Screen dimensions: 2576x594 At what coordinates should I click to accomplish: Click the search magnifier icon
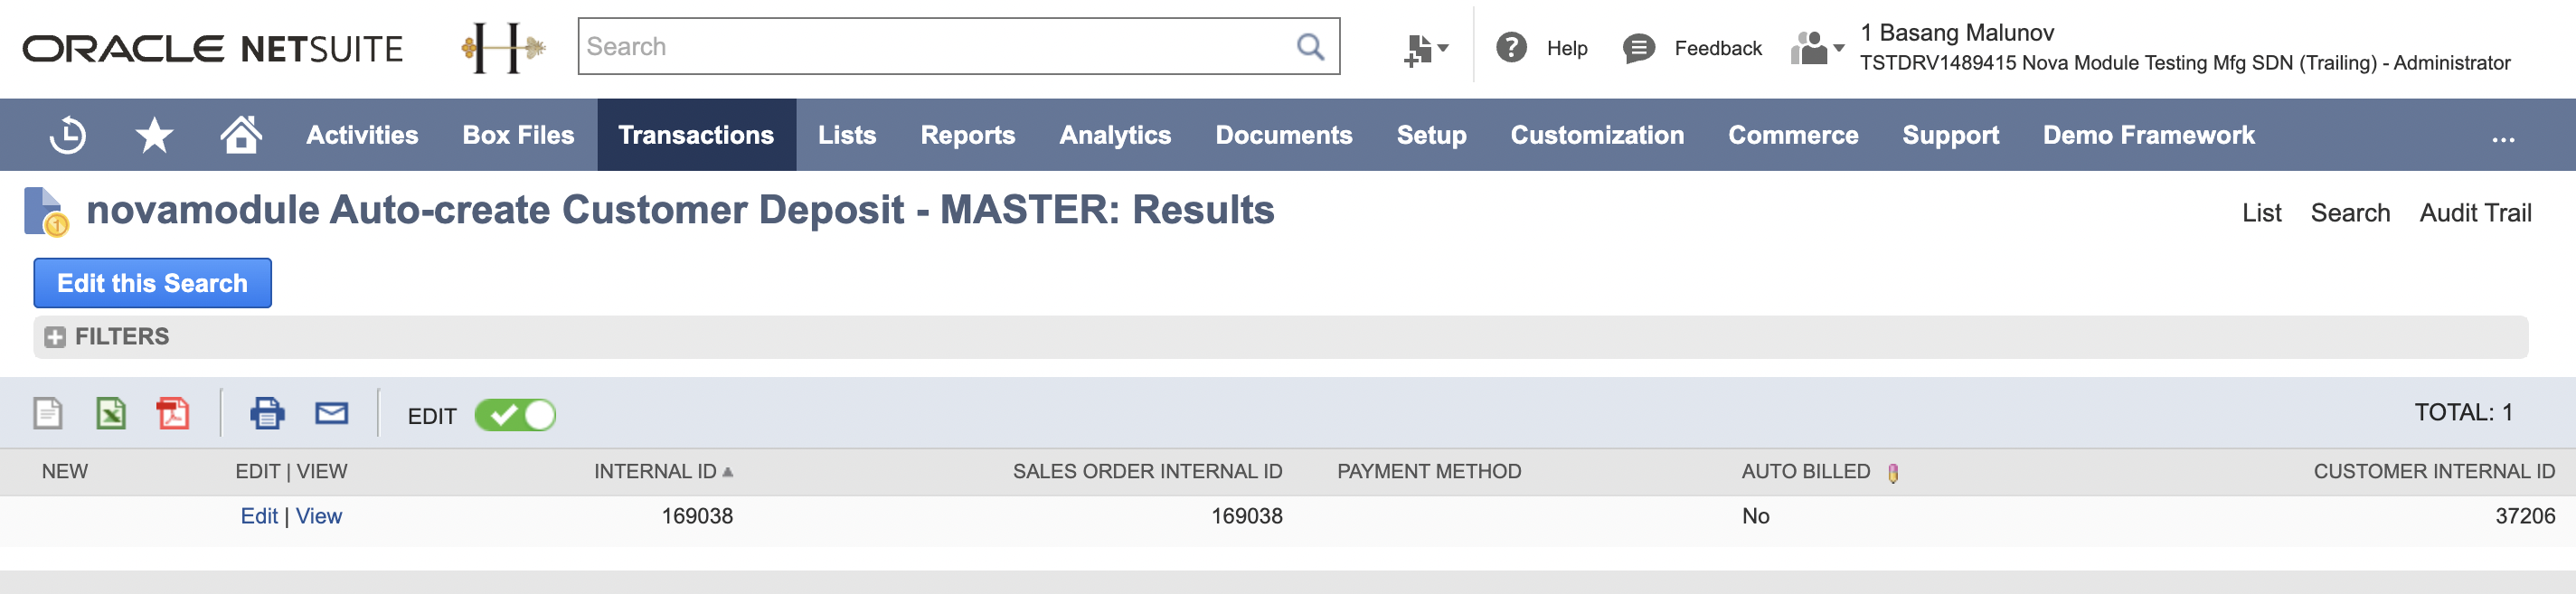pyautogui.click(x=1310, y=46)
